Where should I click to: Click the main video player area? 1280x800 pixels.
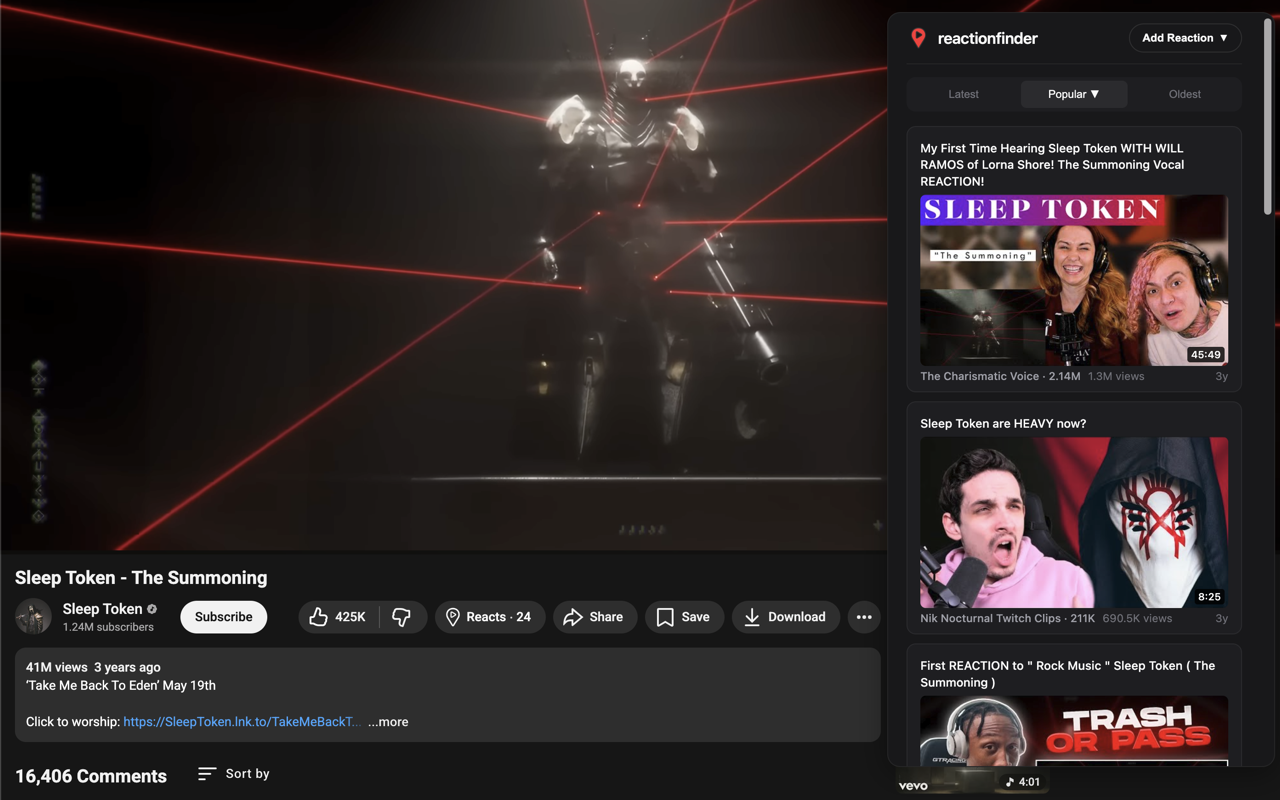tap(443, 275)
